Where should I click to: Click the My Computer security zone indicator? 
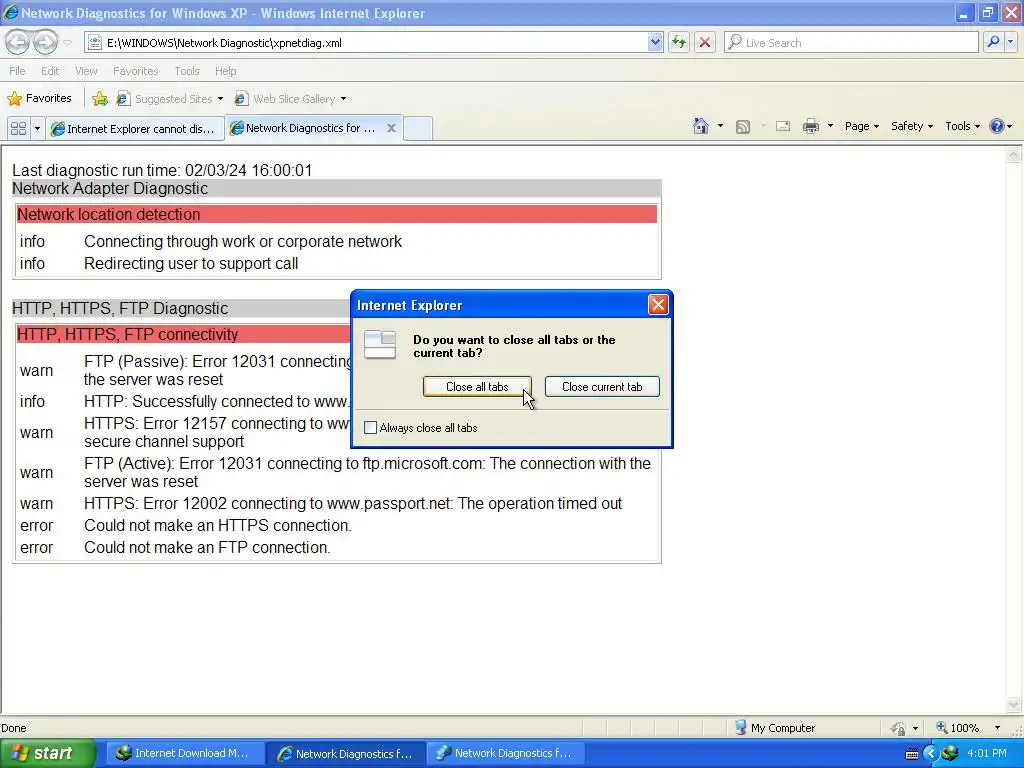tap(775, 728)
